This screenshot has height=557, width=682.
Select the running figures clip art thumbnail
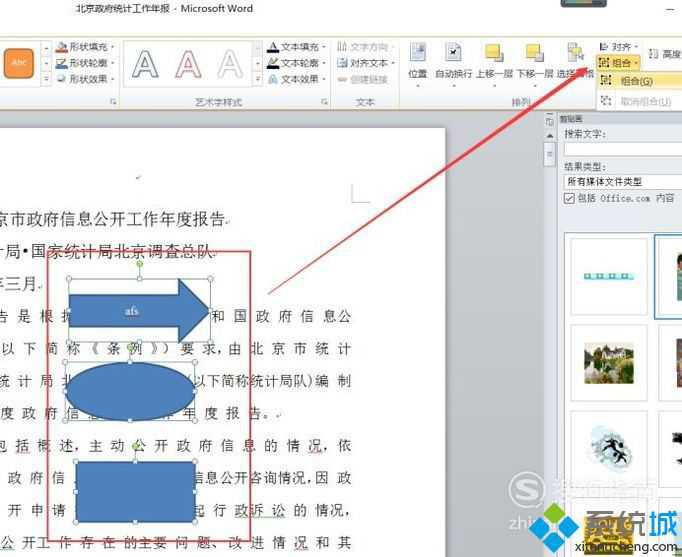(608, 449)
